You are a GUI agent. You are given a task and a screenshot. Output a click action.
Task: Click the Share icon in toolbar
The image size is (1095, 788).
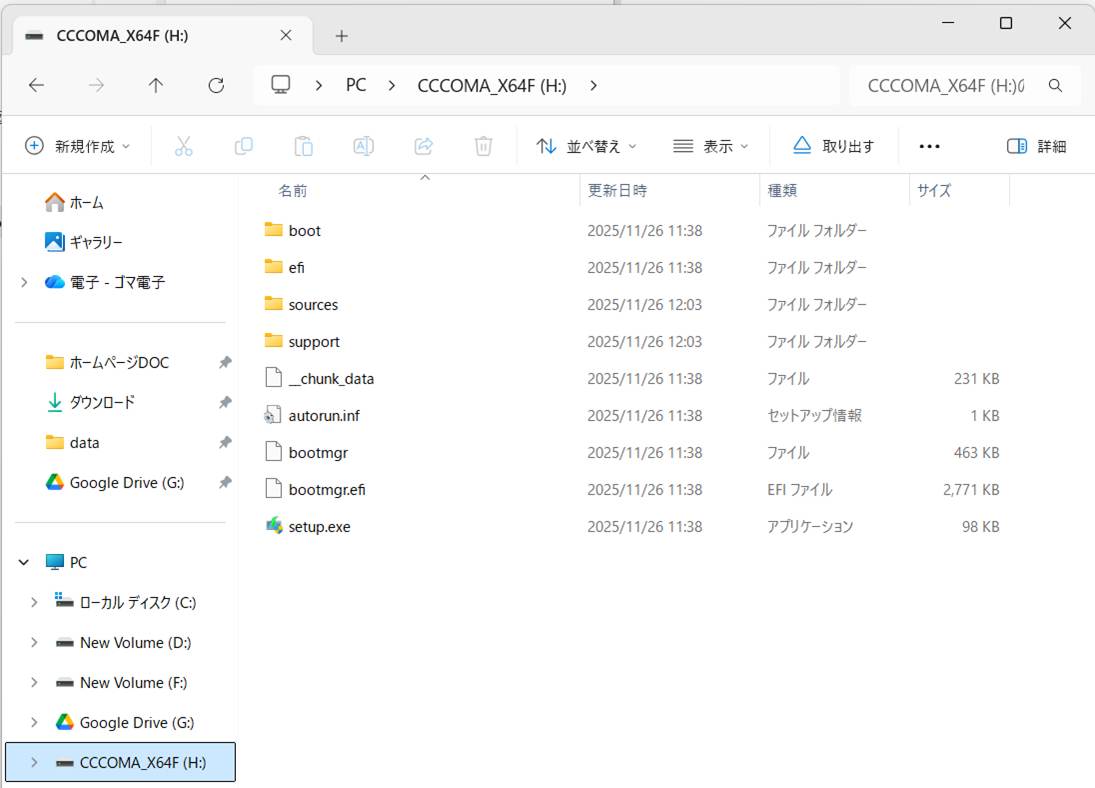423,146
